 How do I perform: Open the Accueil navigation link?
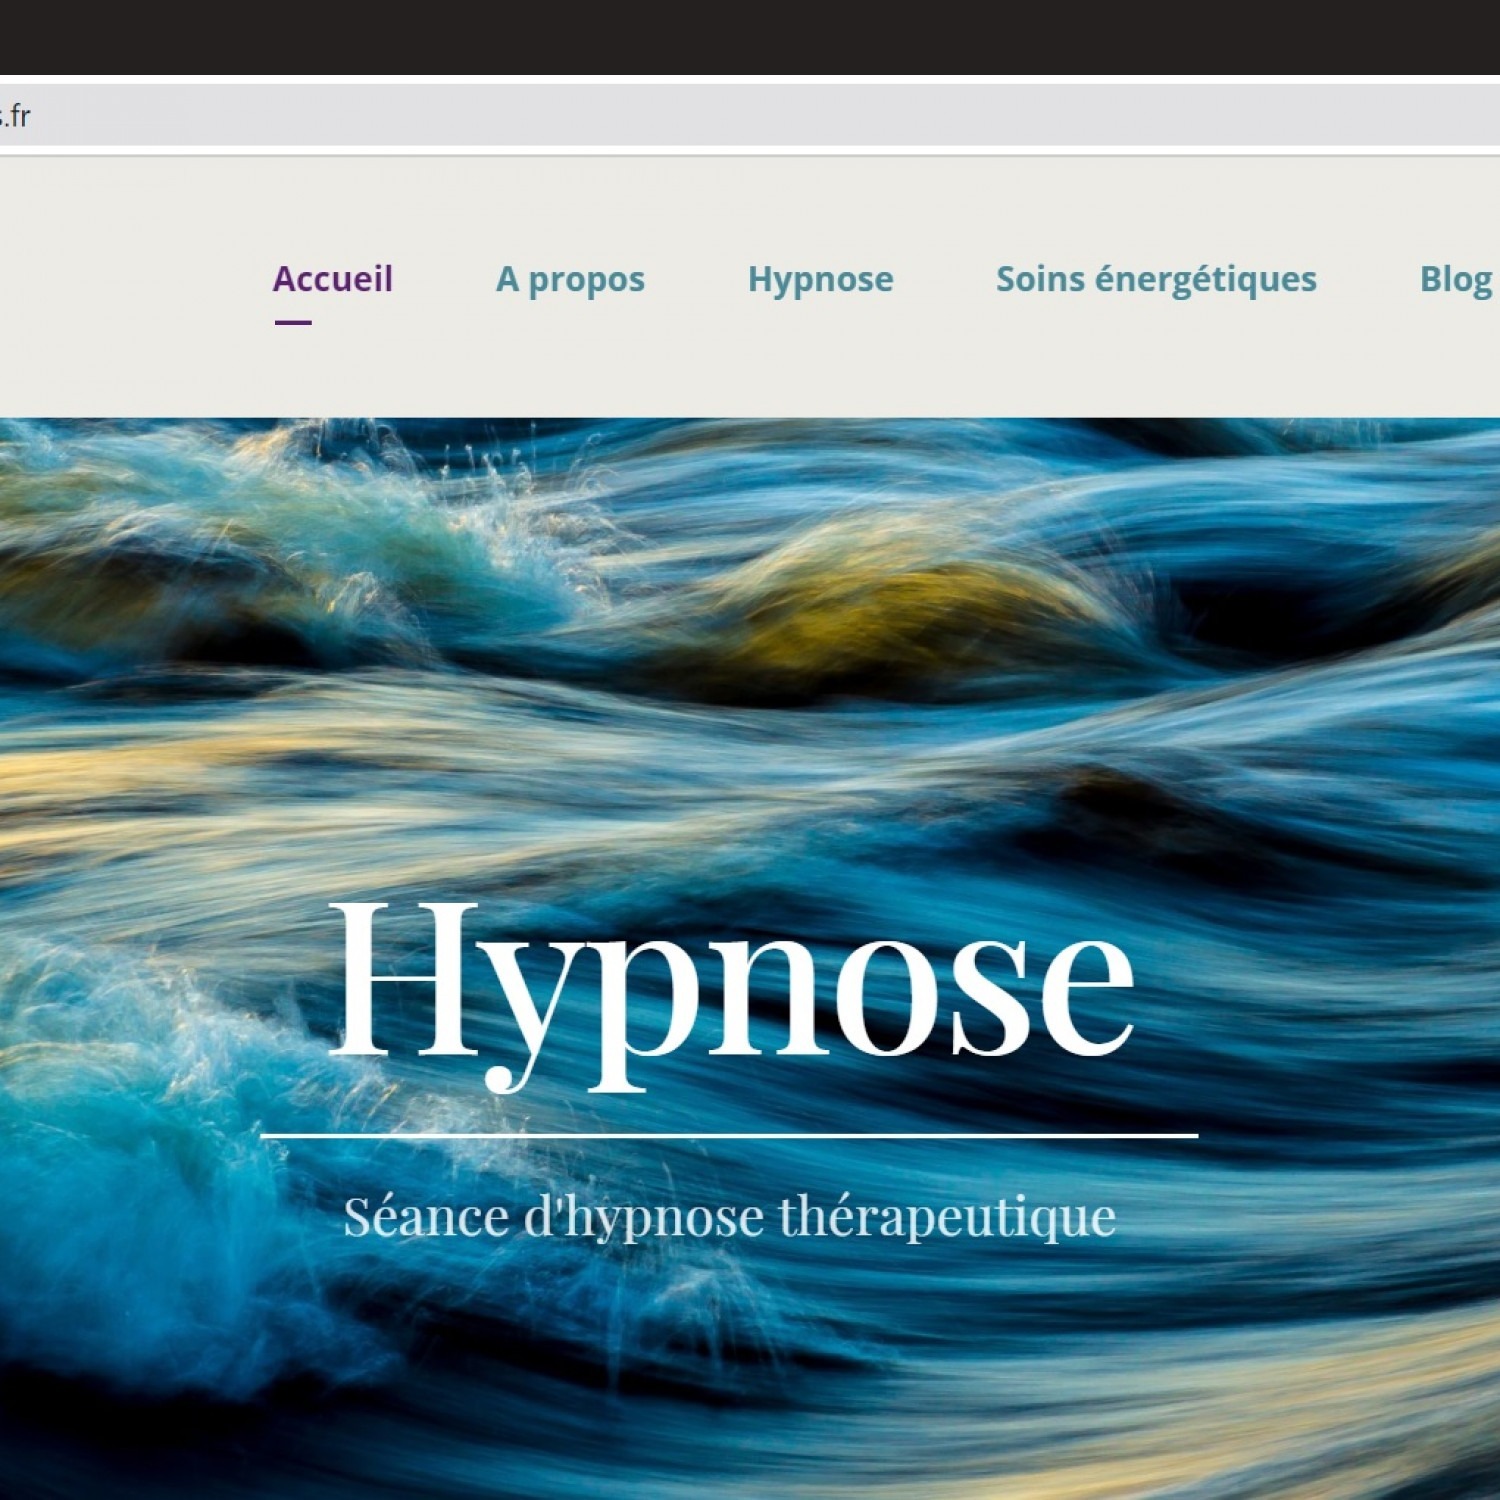pos(332,279)
